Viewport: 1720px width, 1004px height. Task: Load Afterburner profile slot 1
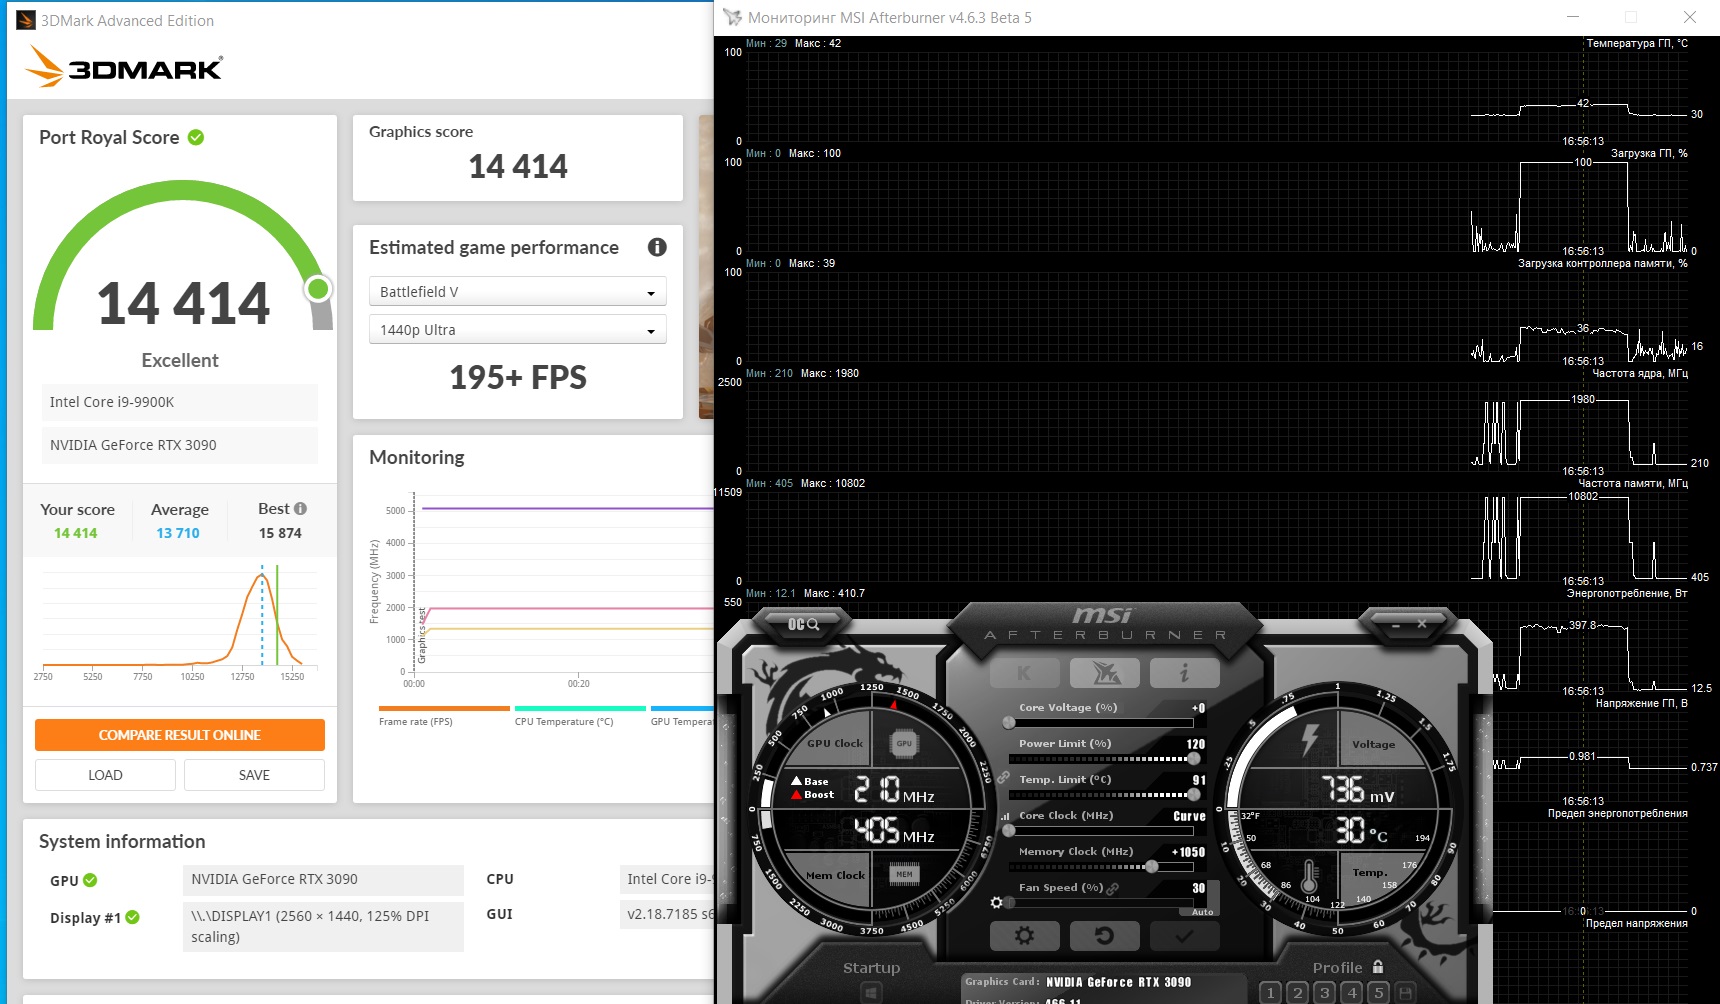pyautogui.click(x=1270, y=992)
